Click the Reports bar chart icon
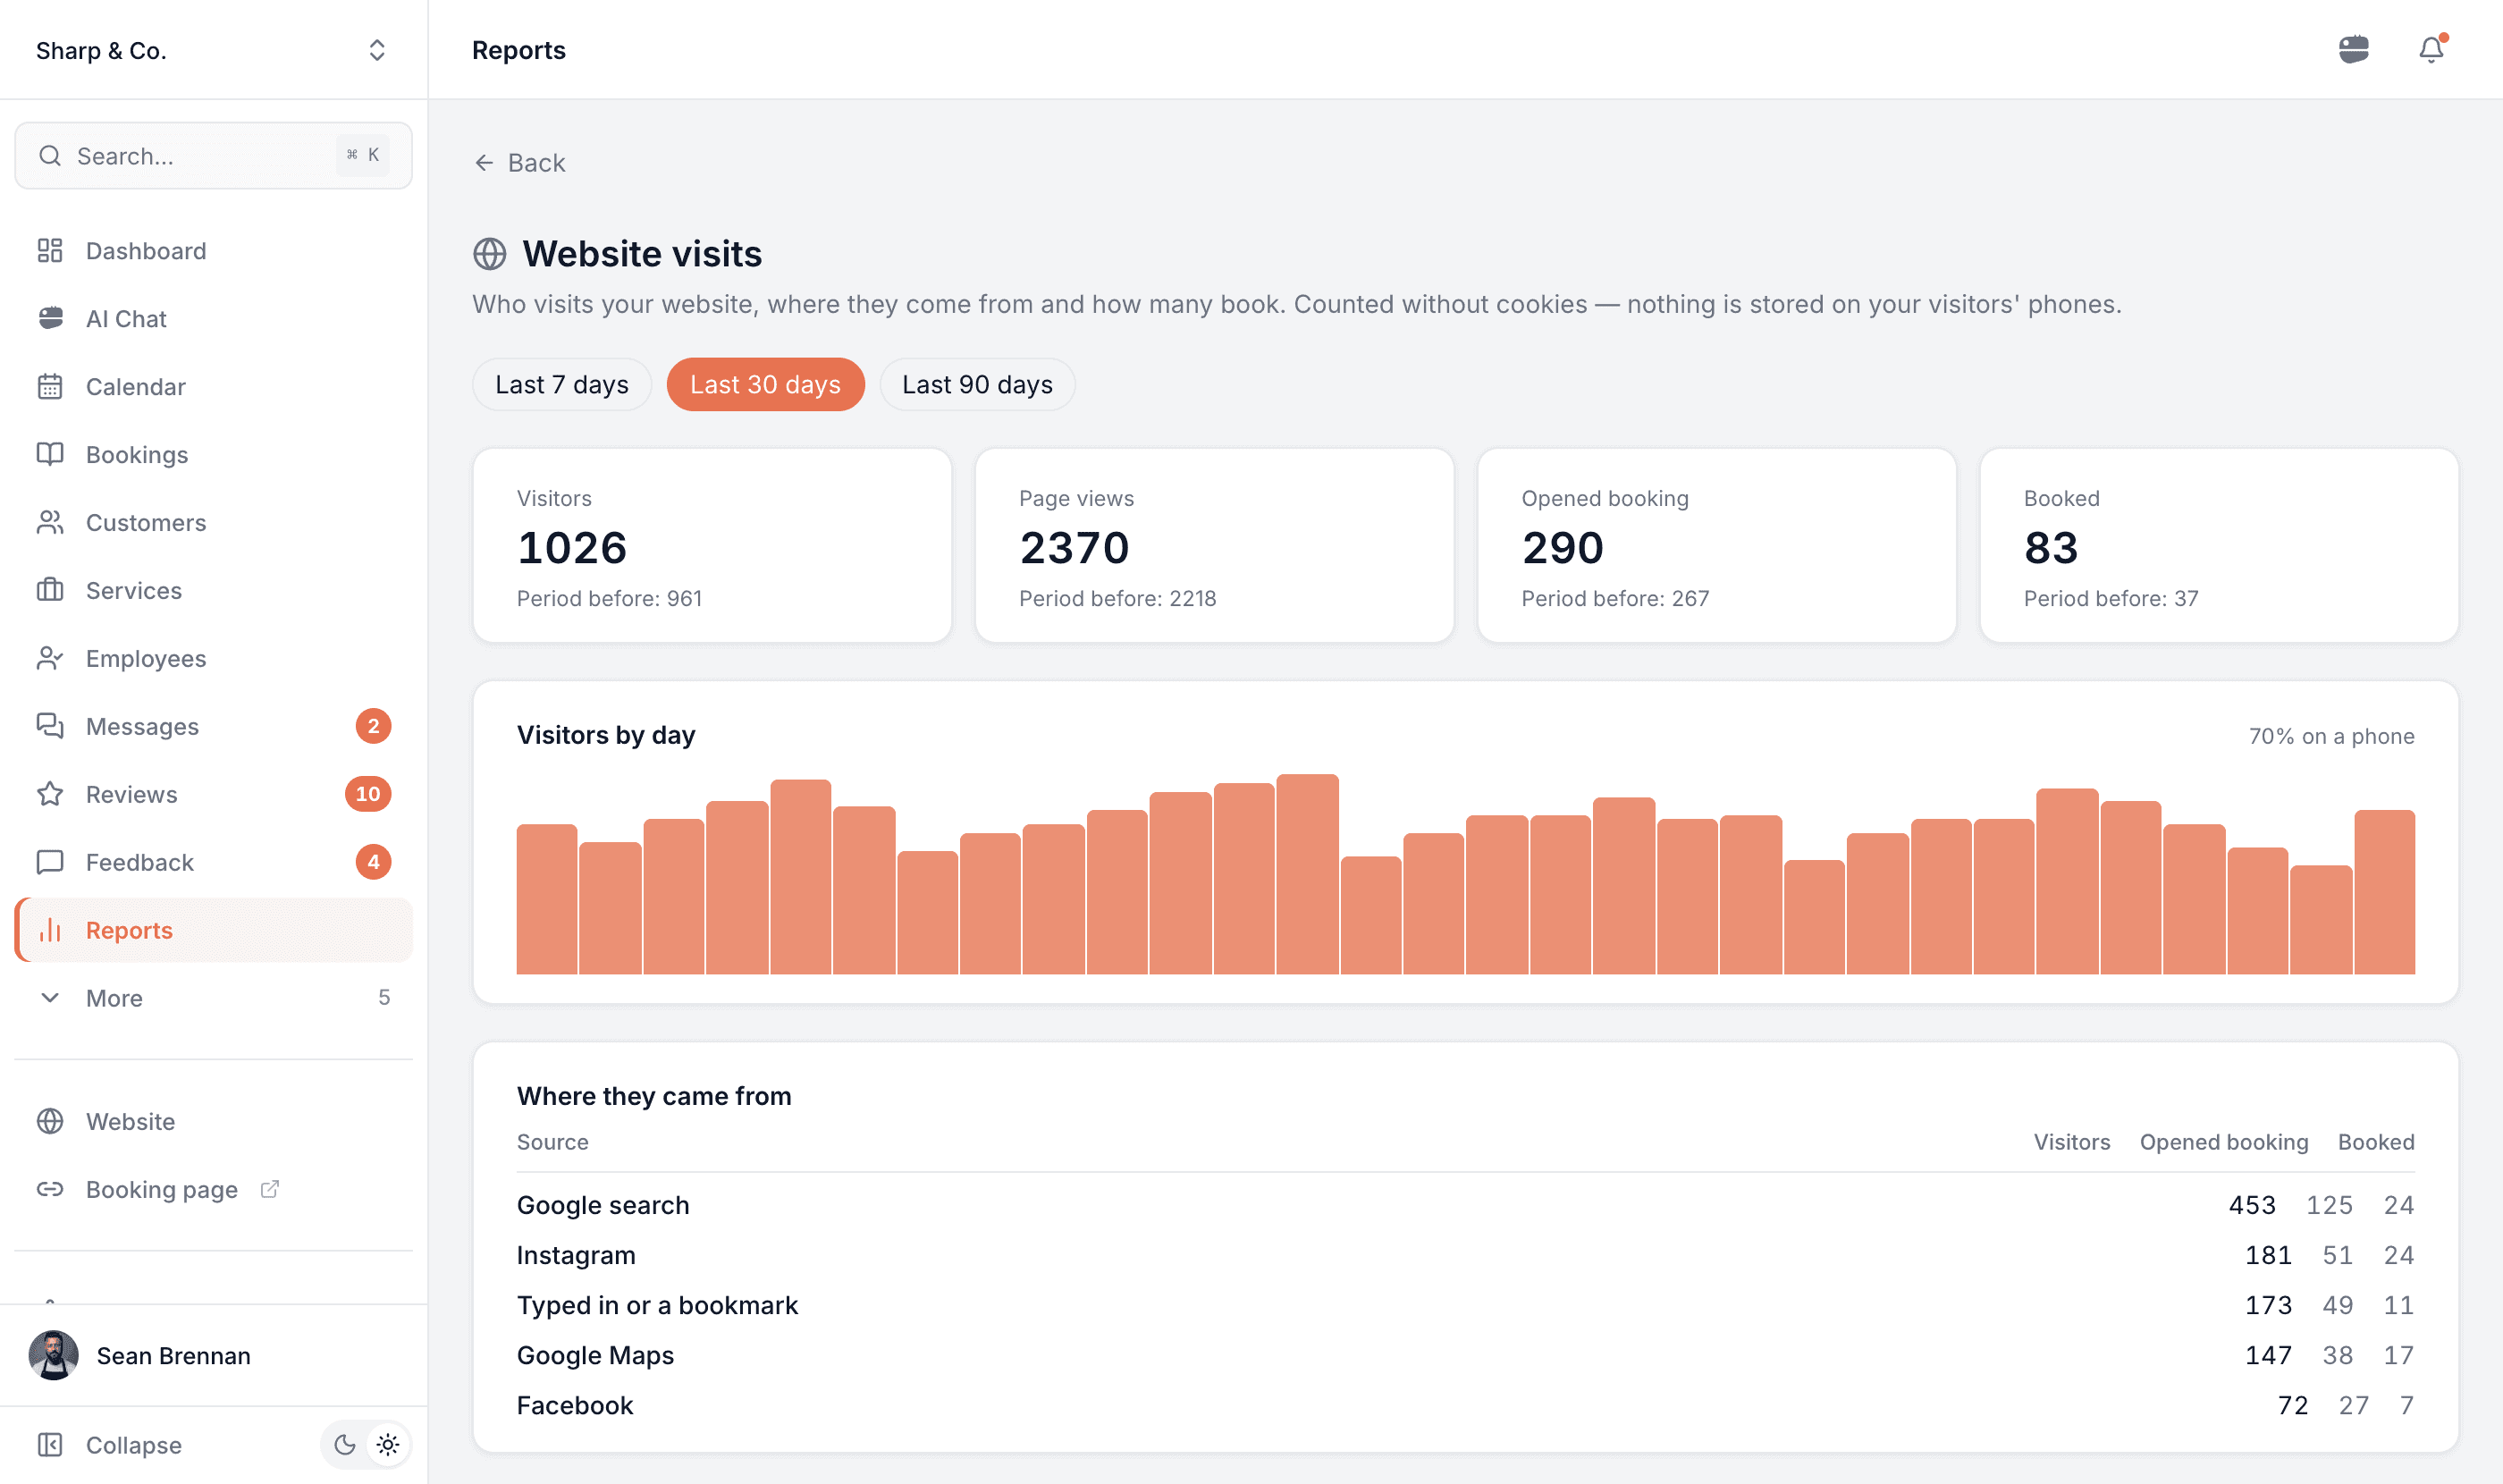Viewport: 2503px width, 1484px height. pos(50,931)
